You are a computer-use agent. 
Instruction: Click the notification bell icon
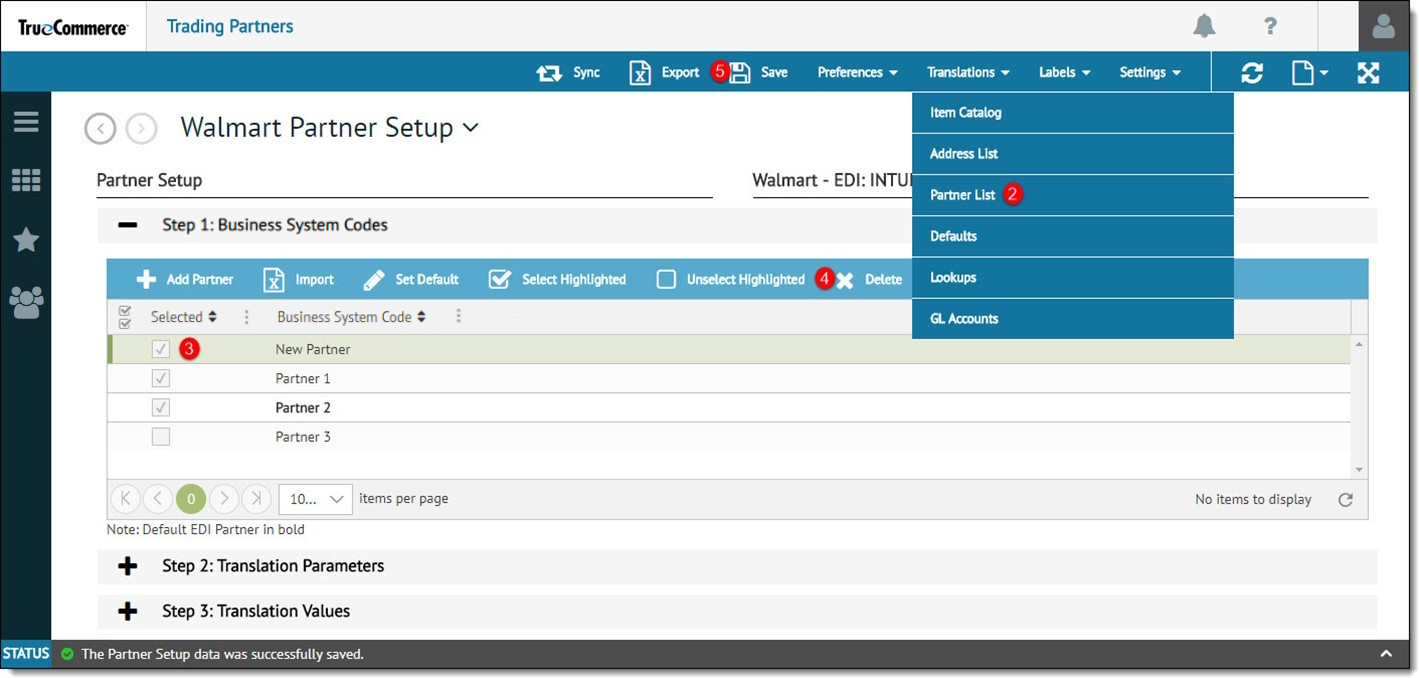tap(1204, 27)
